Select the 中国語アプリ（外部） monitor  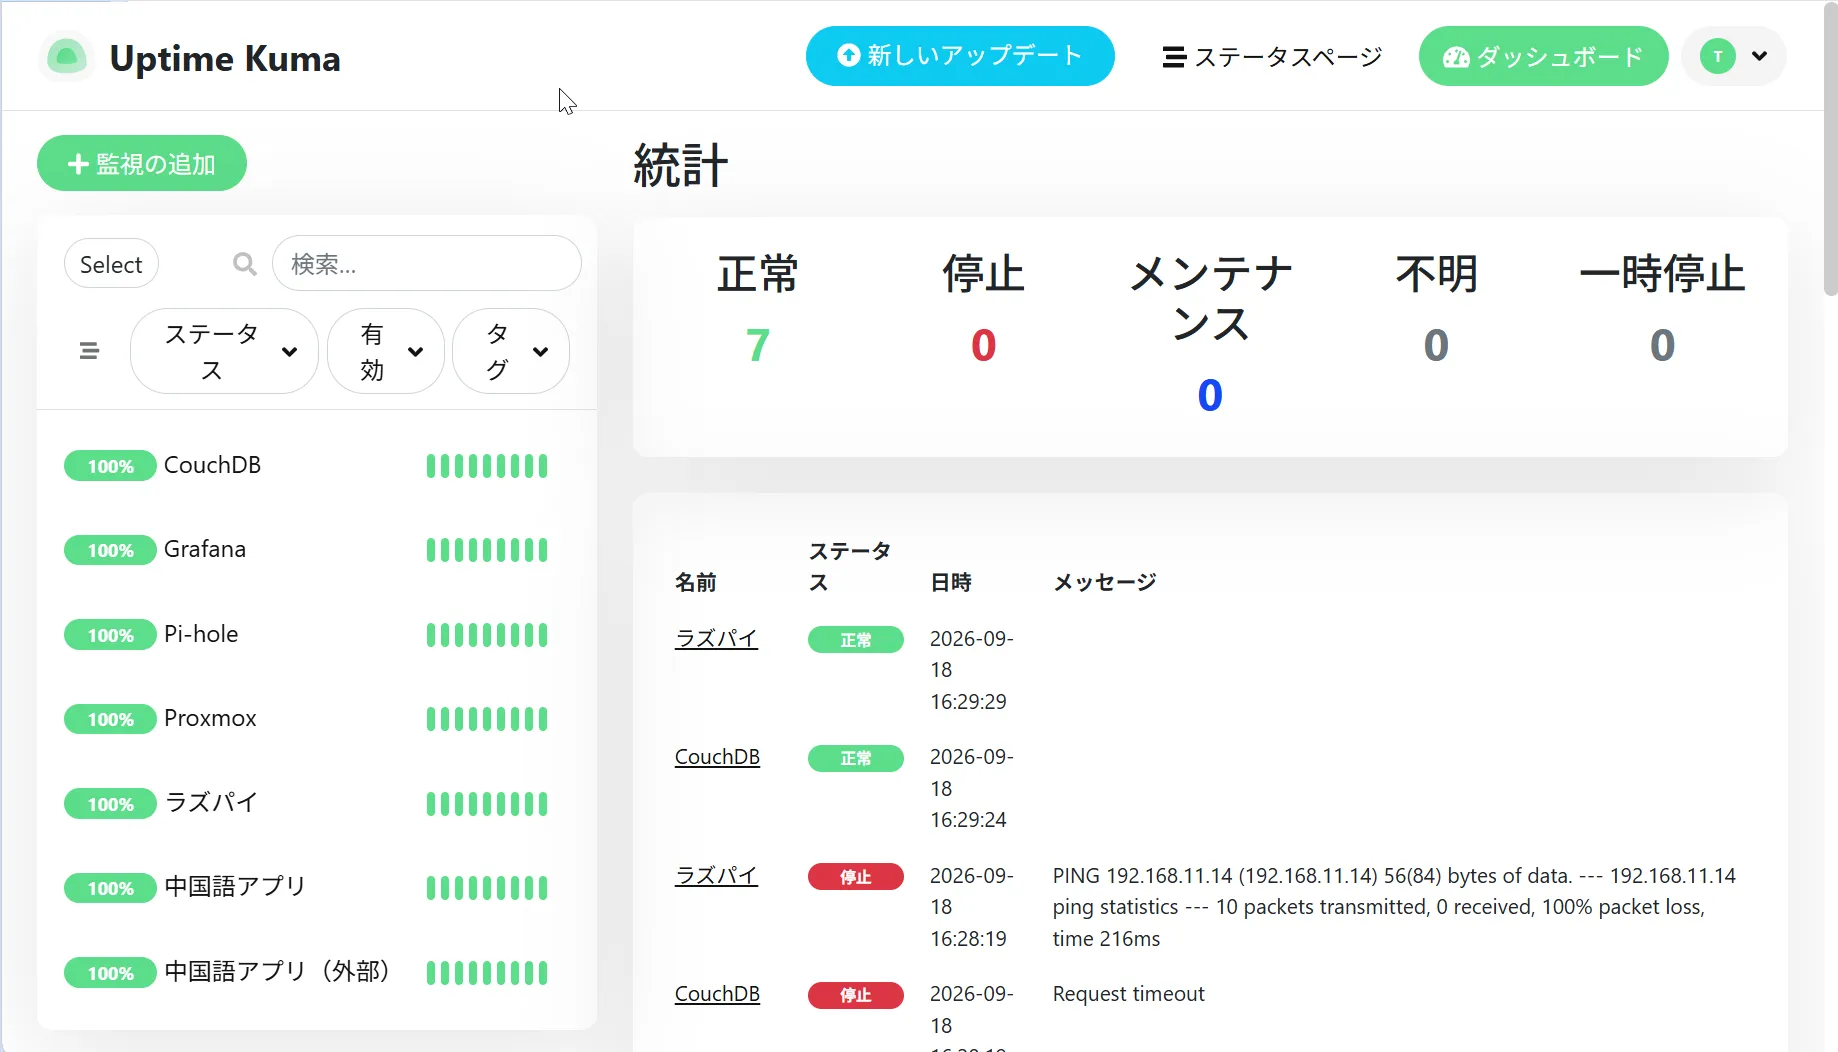click(x=317, y=973)
